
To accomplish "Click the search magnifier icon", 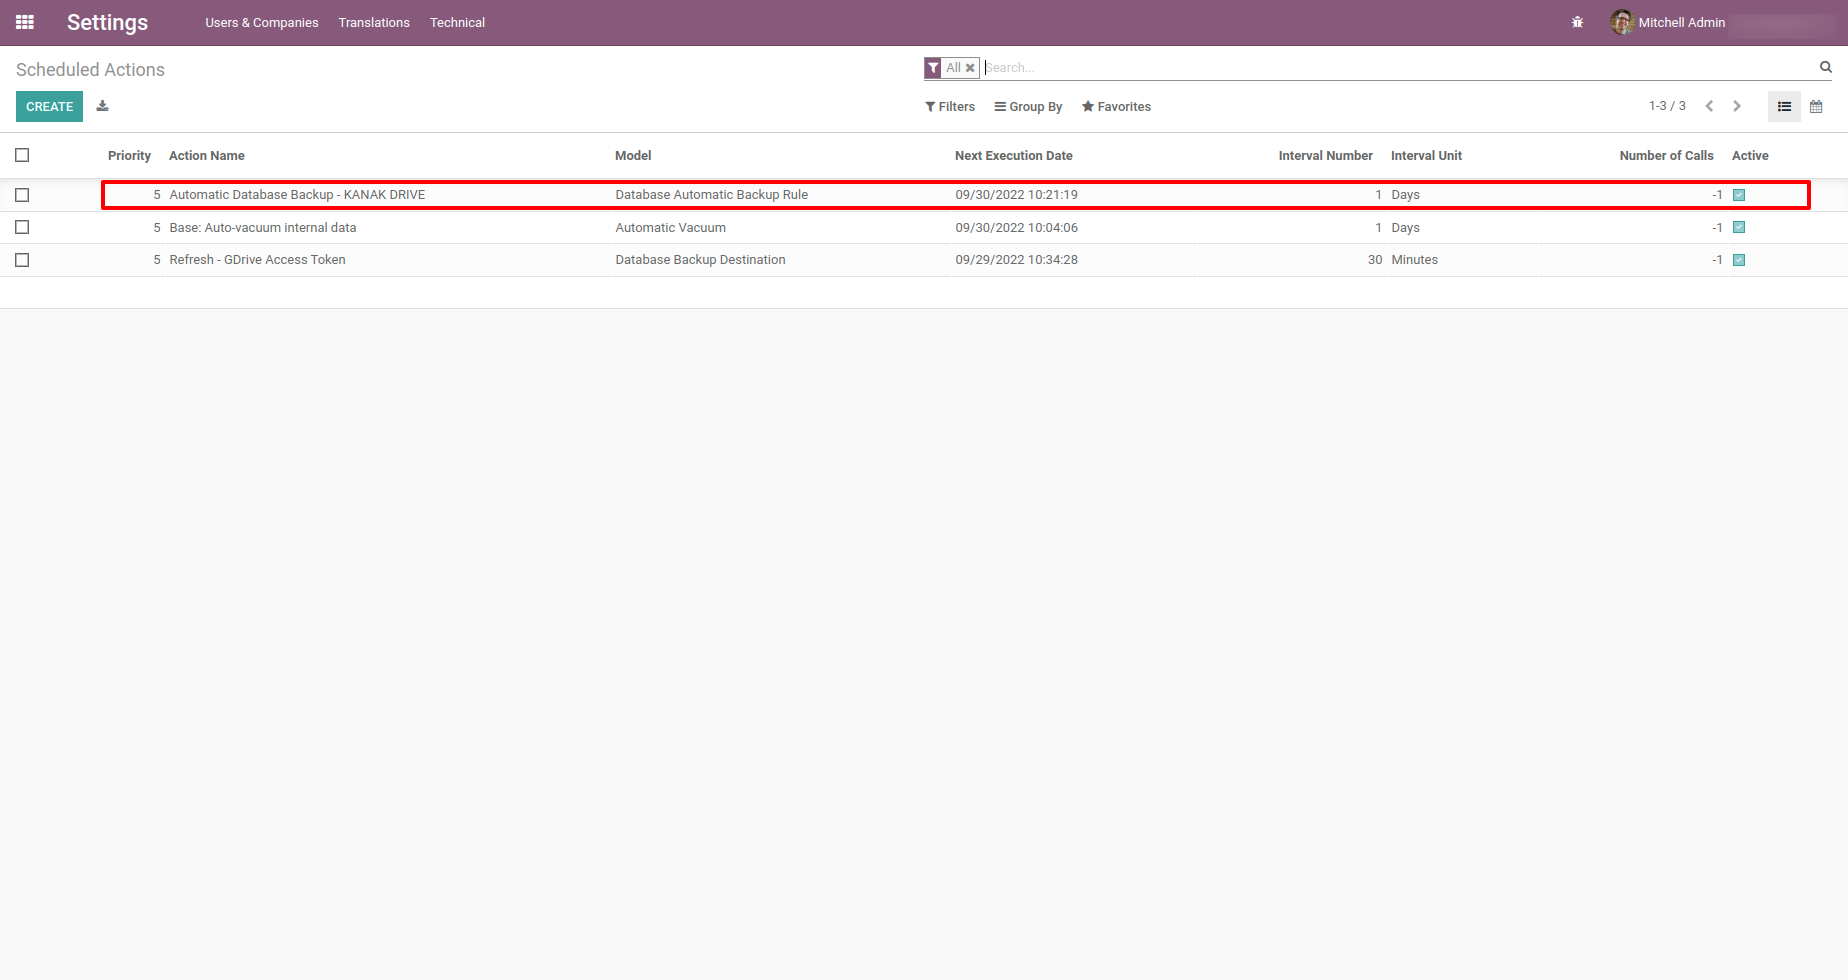I will click(x=1825, y=67).
